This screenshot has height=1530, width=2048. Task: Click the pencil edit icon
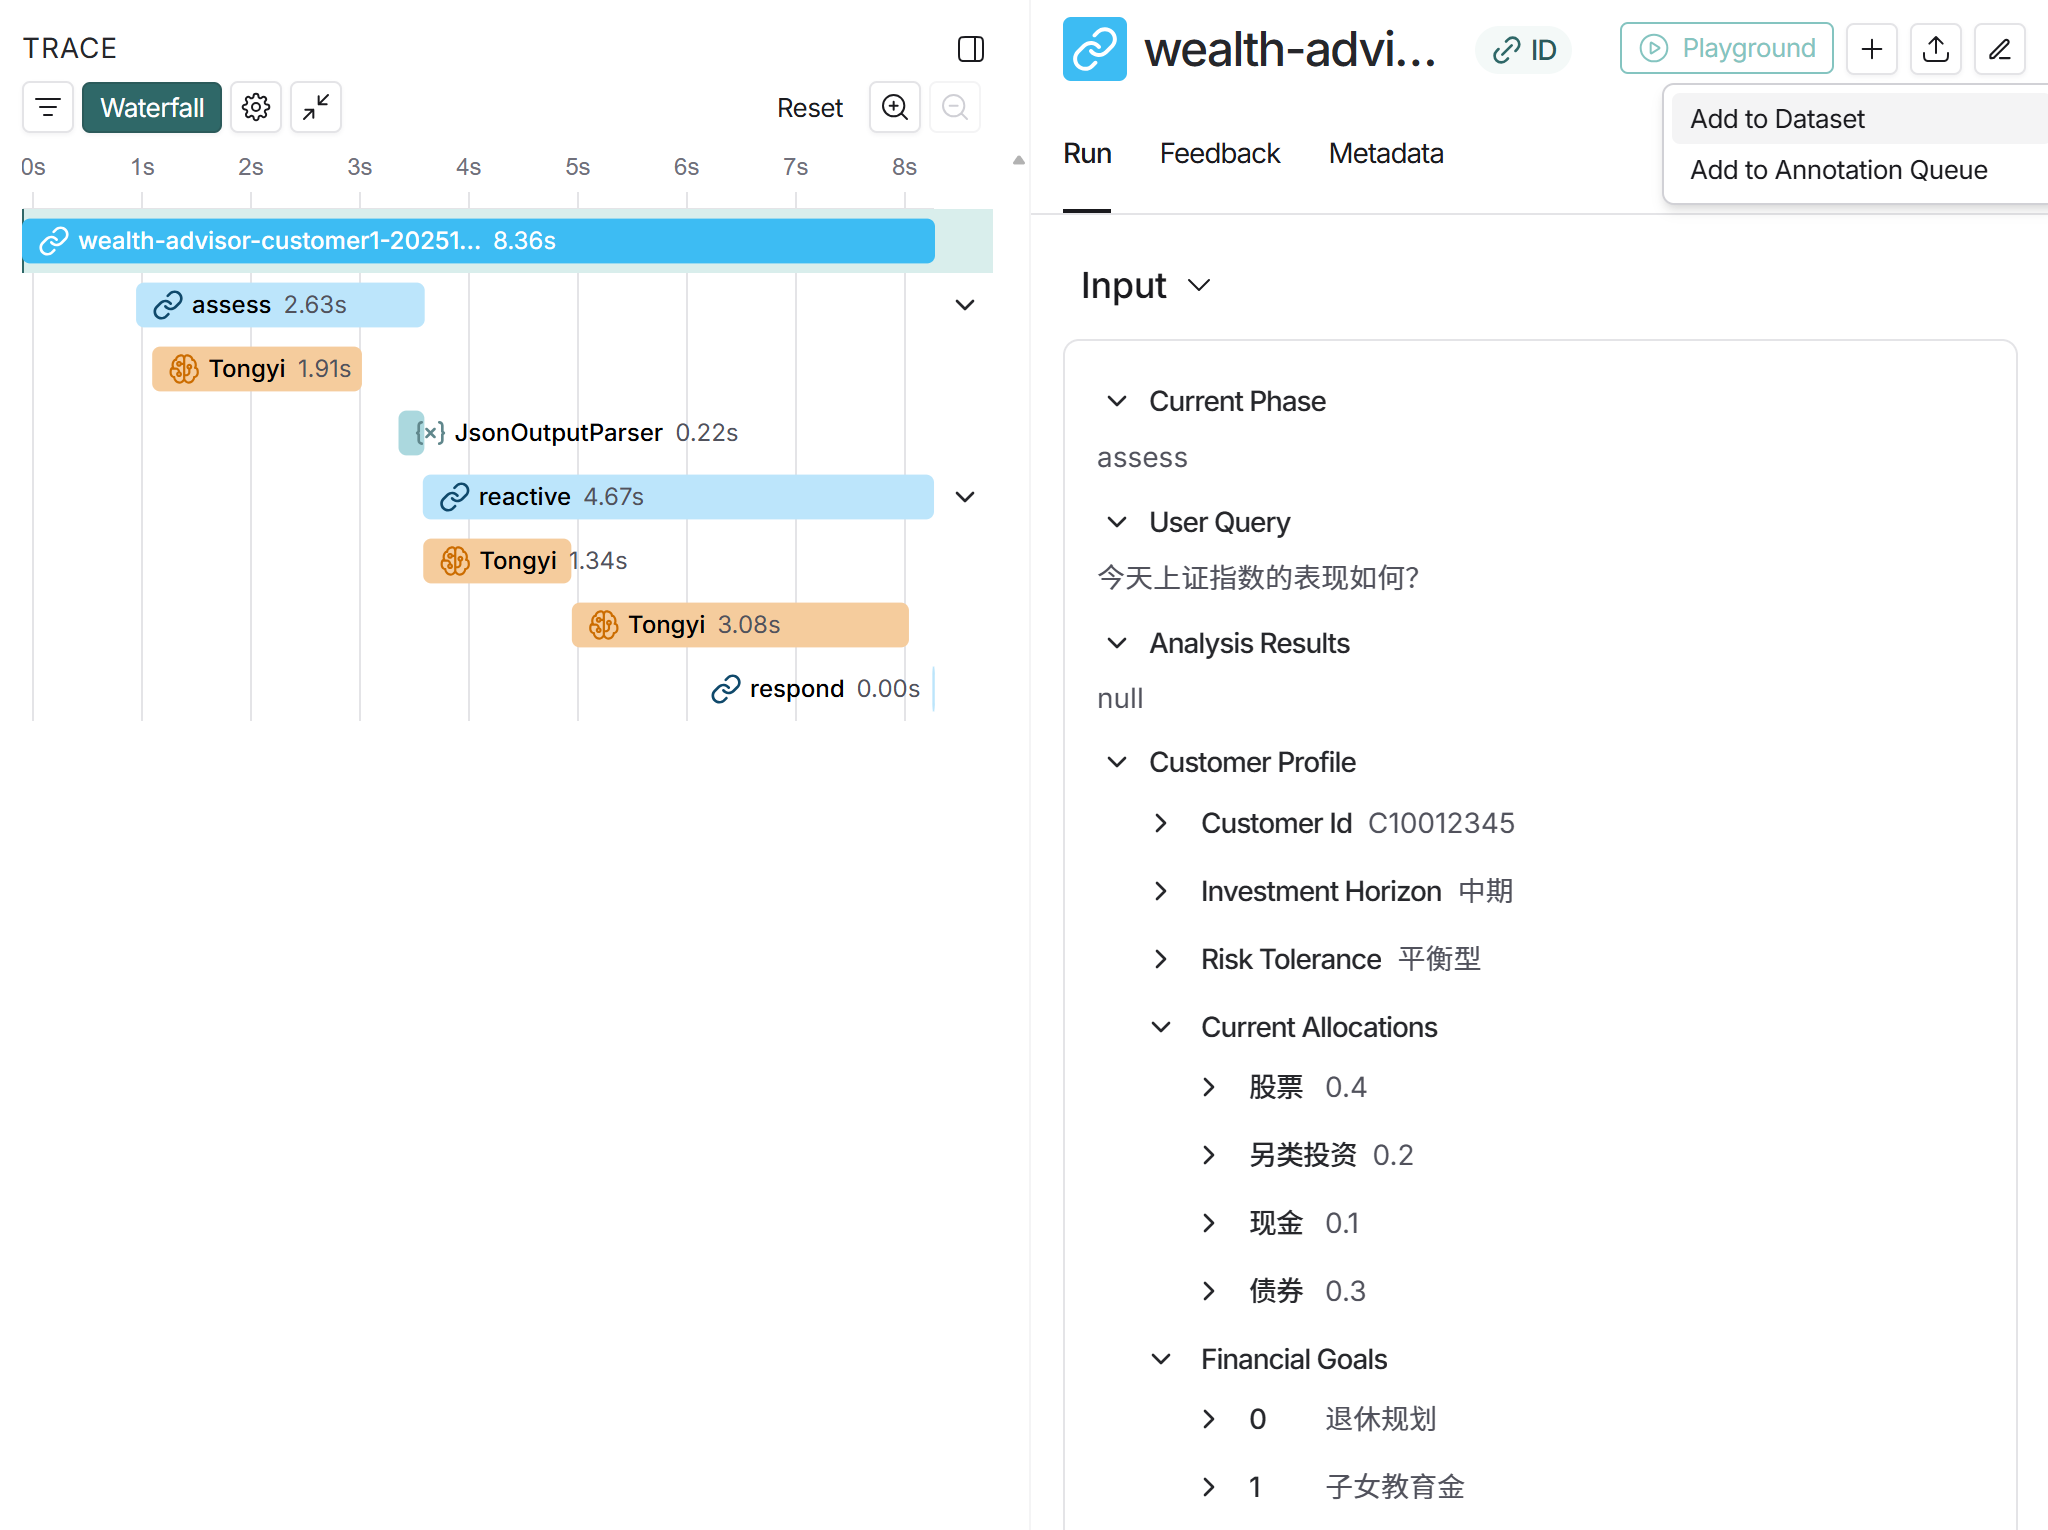[x=2000, y=48]
